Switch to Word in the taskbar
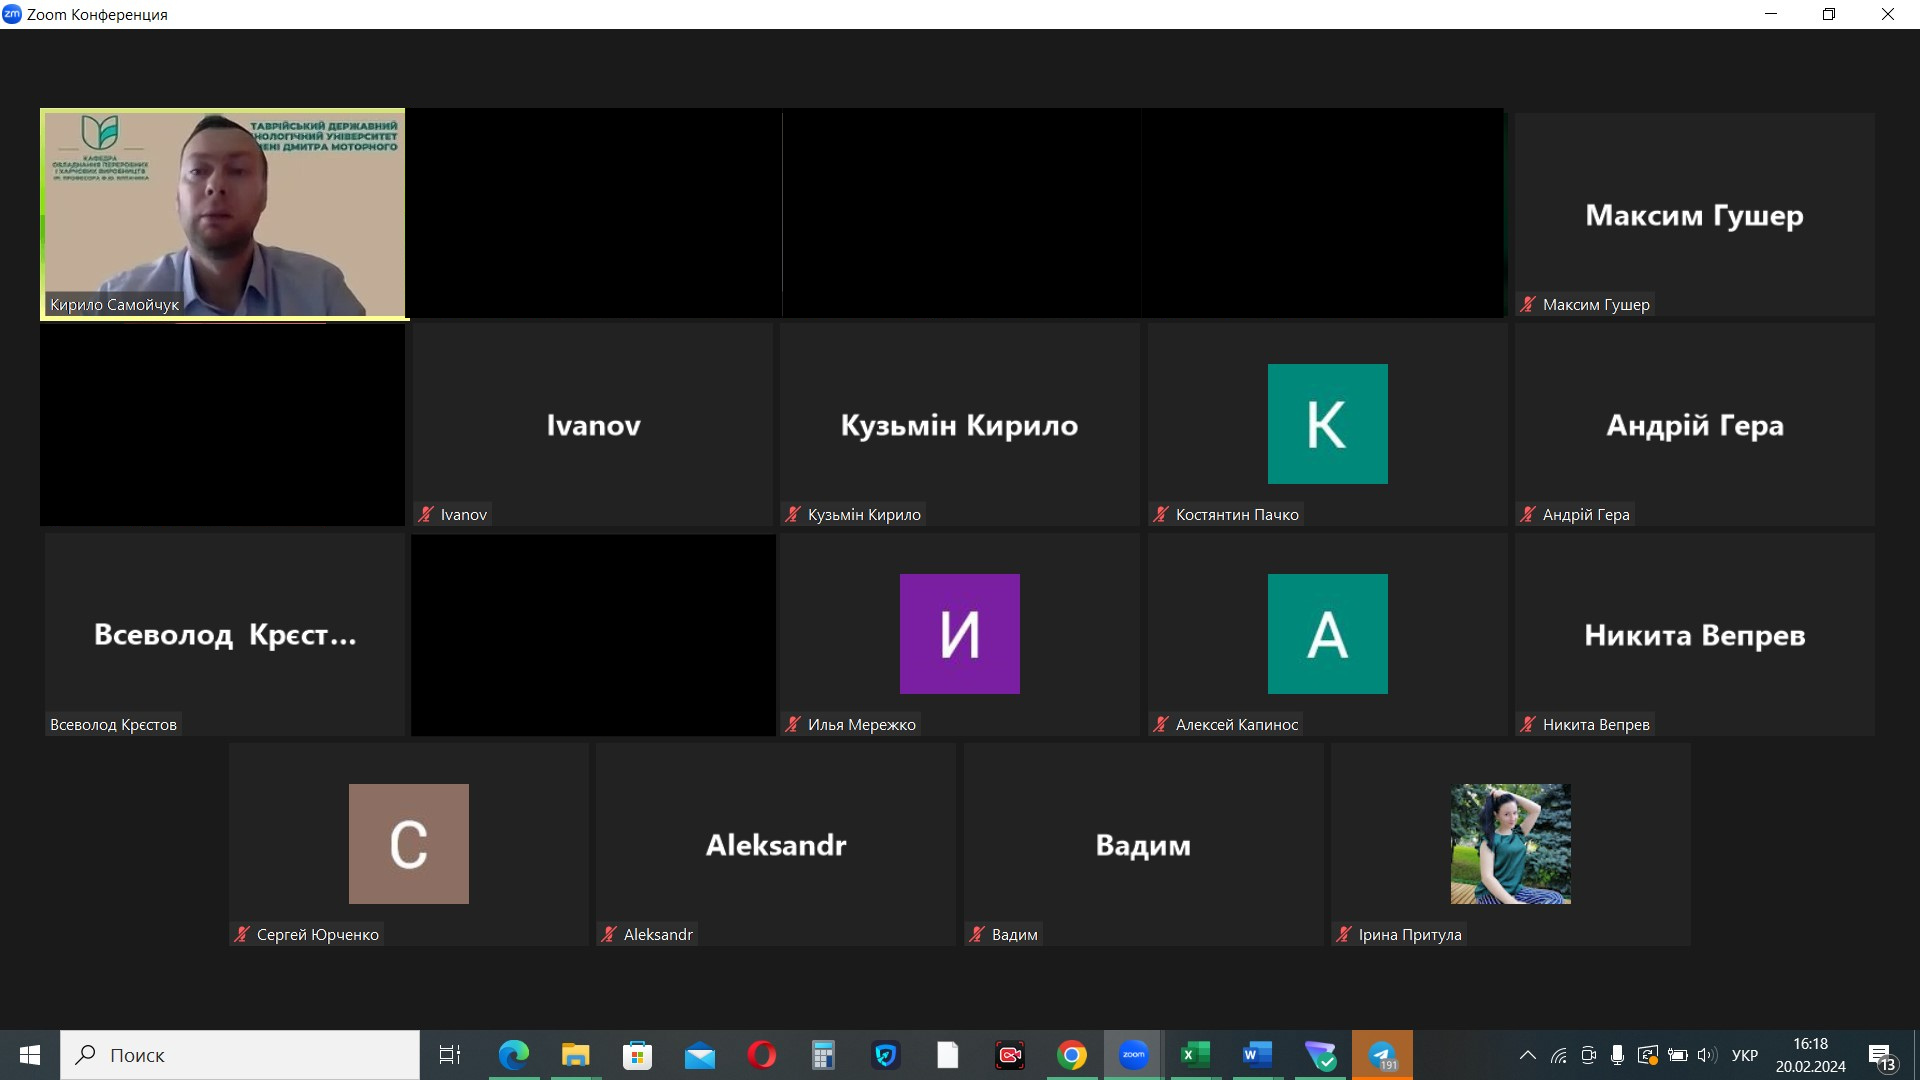 [x=1257, y=1055]
